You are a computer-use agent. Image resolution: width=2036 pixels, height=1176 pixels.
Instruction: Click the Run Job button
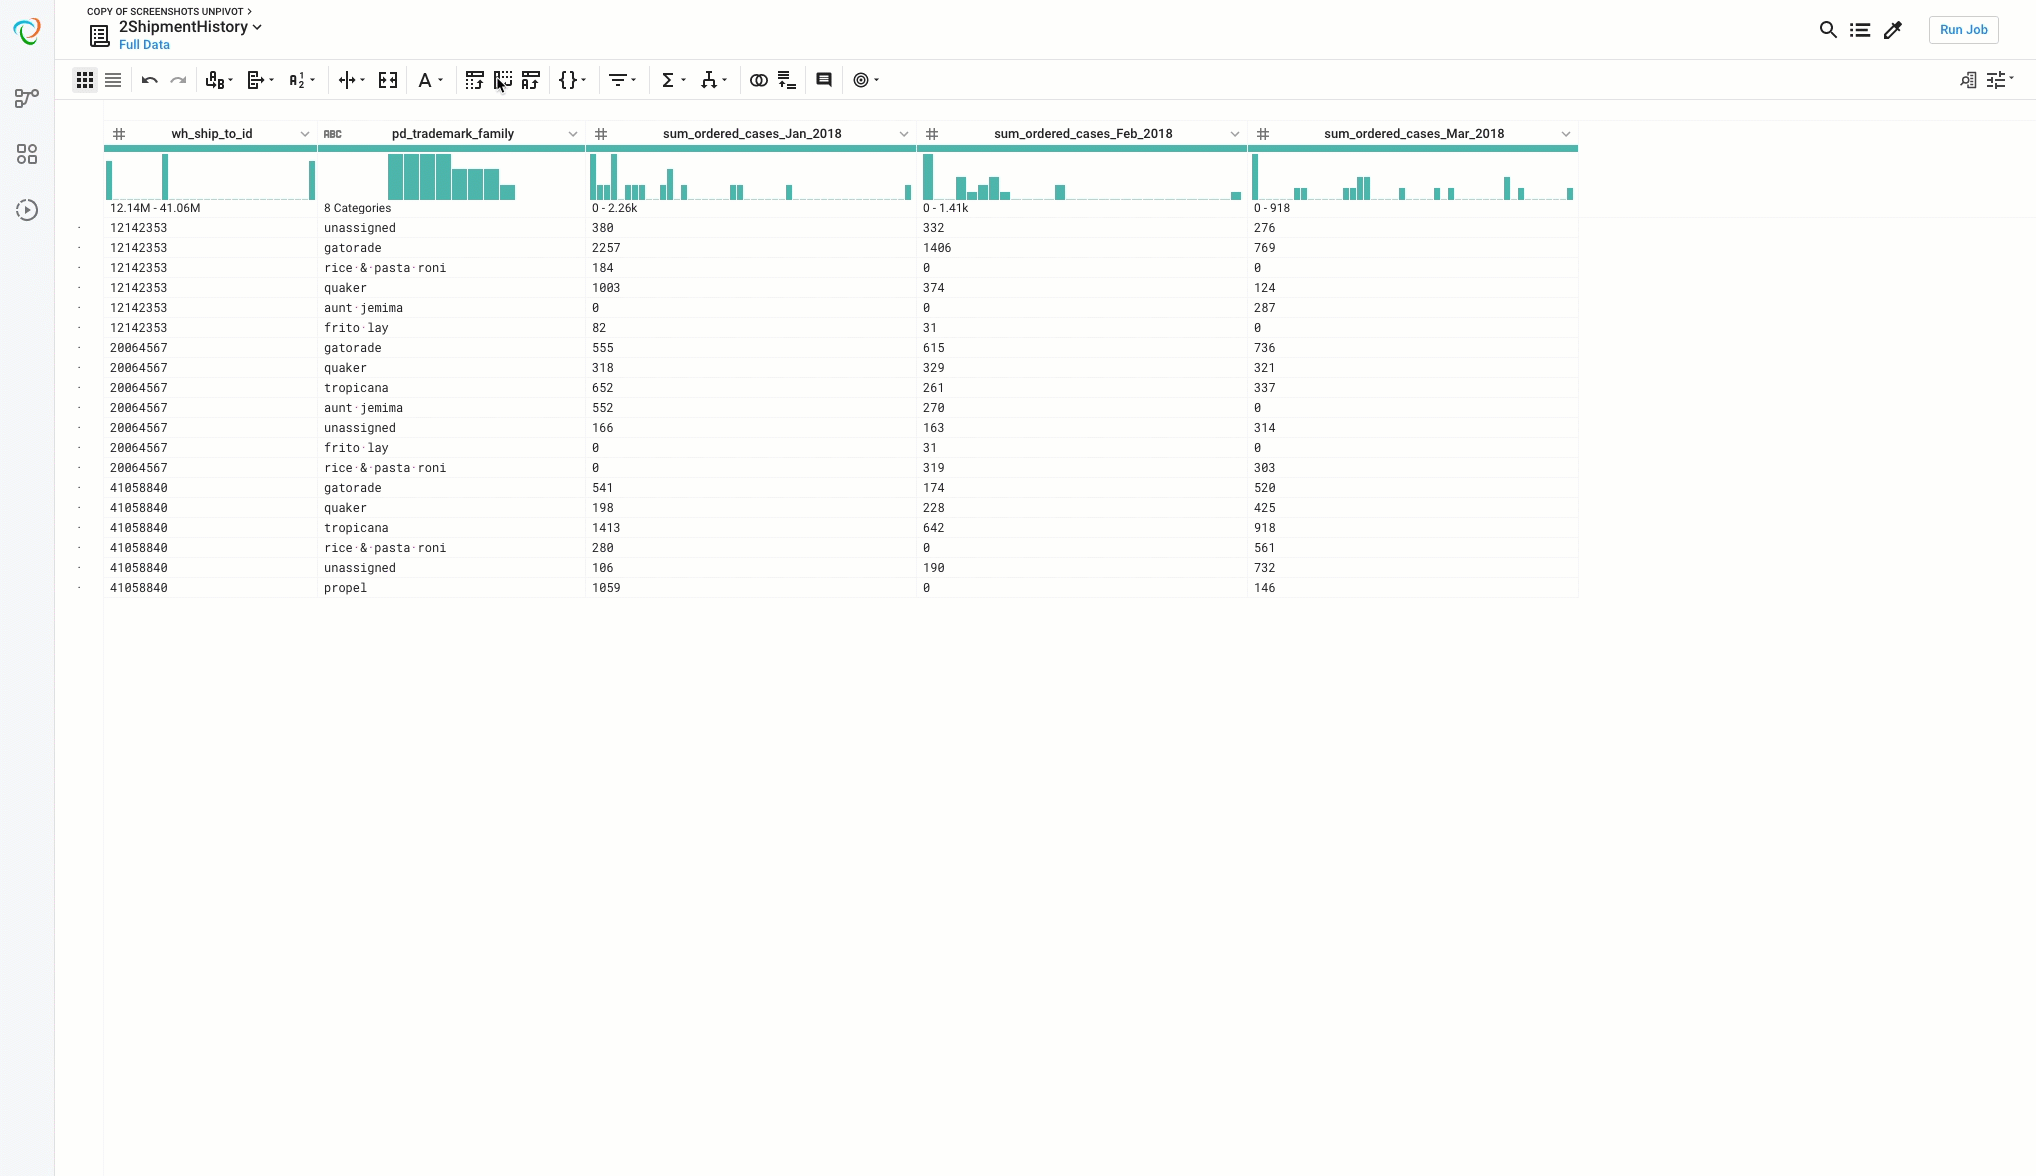click(1965, 29)
